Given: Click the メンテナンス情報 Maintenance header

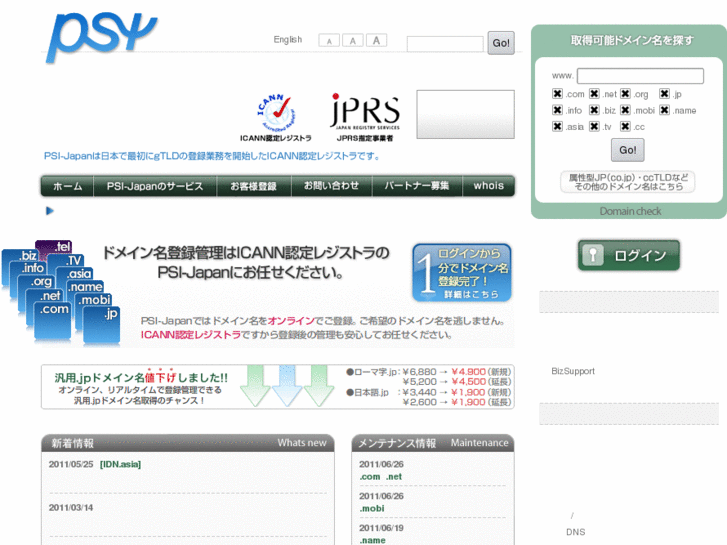Looking at the screenshot, I should pos(433,443).
